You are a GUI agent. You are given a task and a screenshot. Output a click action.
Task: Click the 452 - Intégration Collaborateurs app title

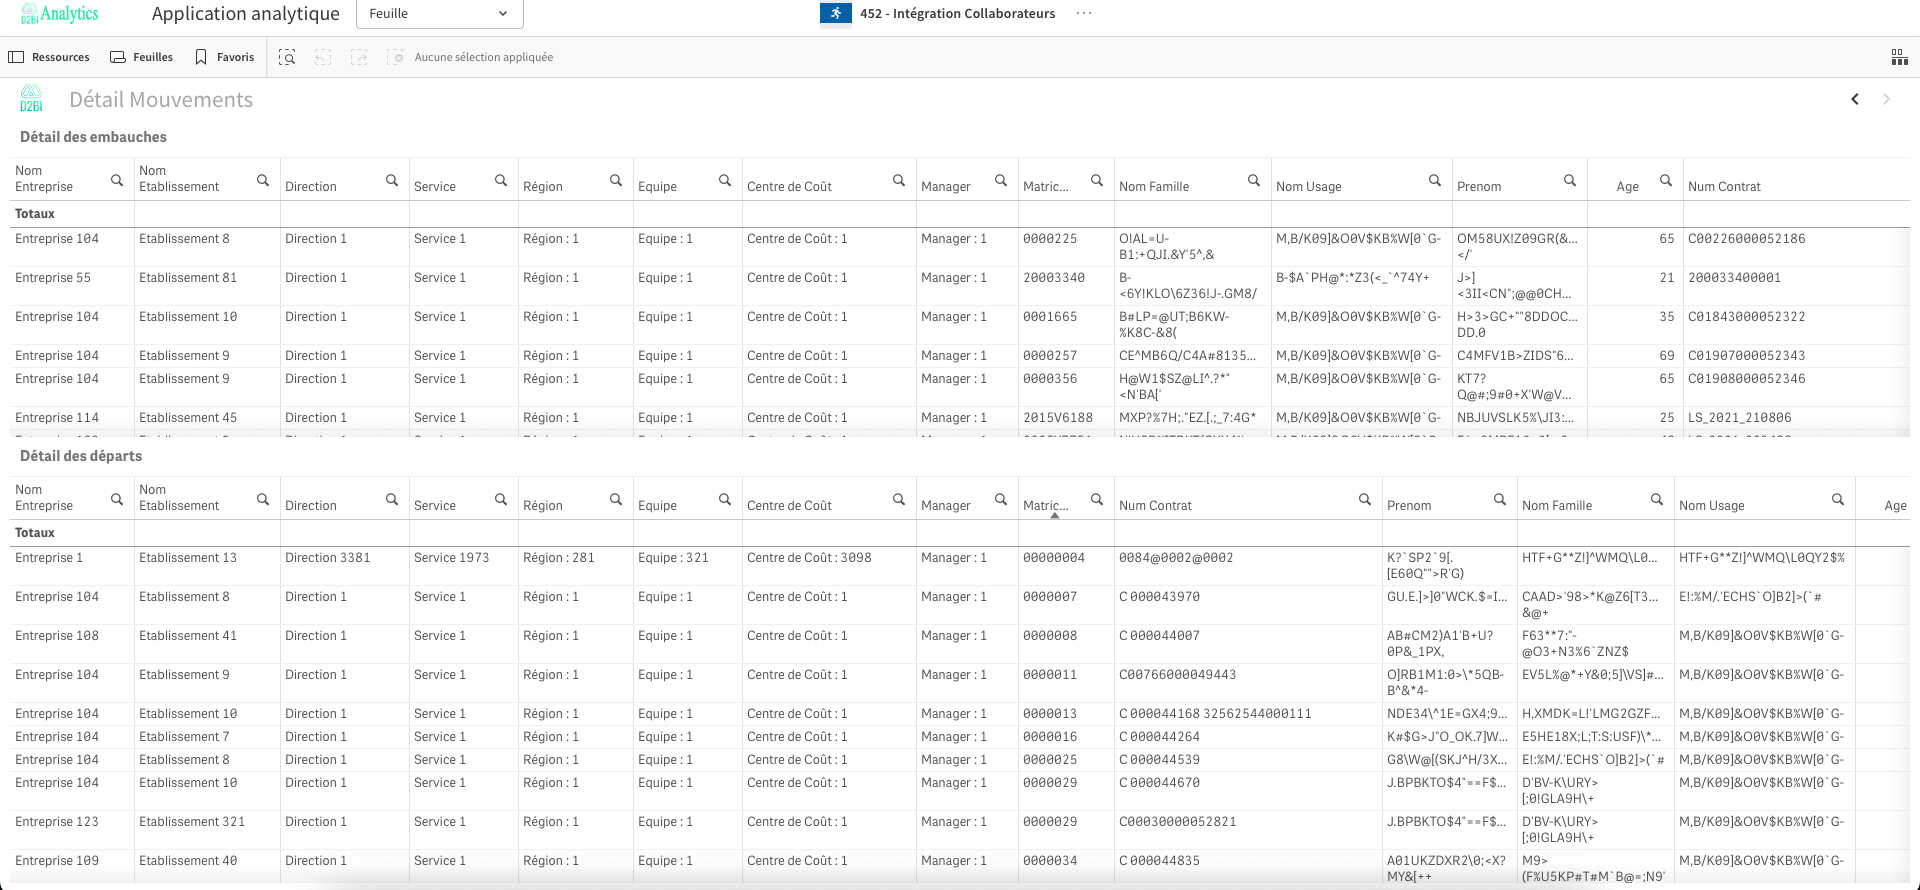click(956, 14)
